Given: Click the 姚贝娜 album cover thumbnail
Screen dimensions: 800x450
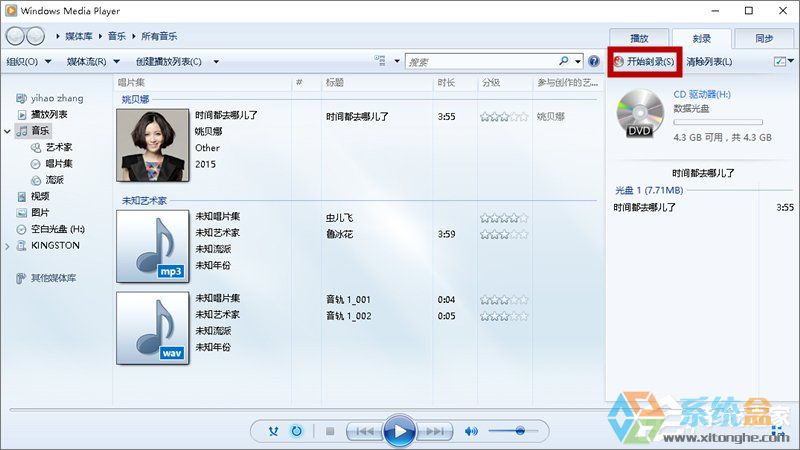Looking at the screenshot, I should click(153, 145).
